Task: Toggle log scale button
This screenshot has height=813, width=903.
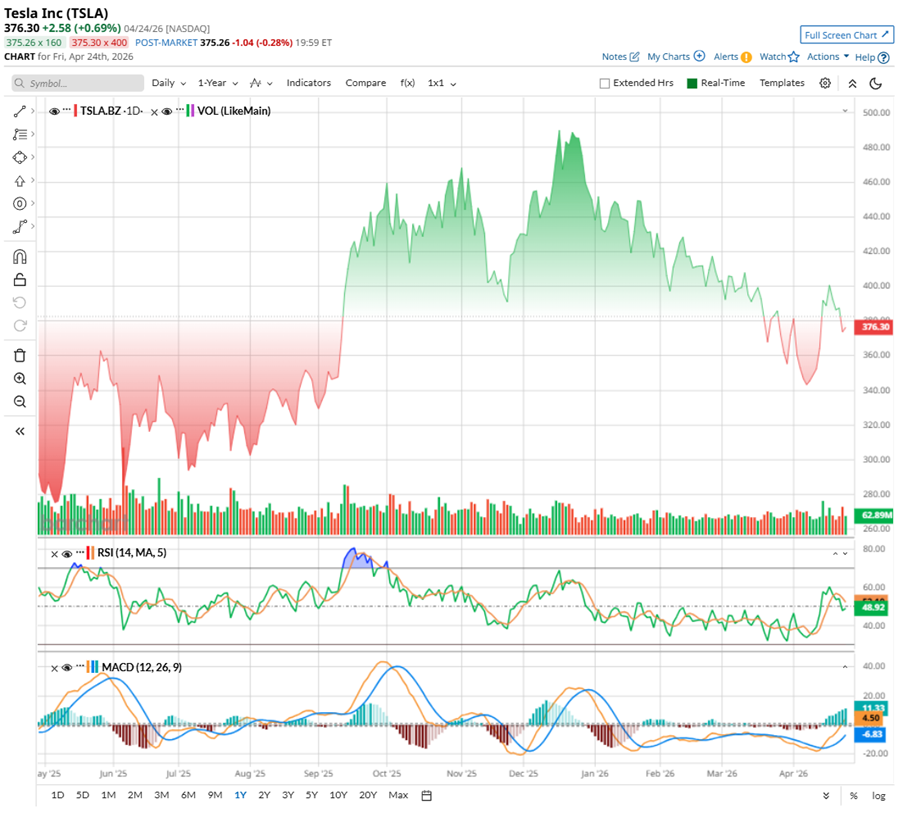Action: click(879, 796)
